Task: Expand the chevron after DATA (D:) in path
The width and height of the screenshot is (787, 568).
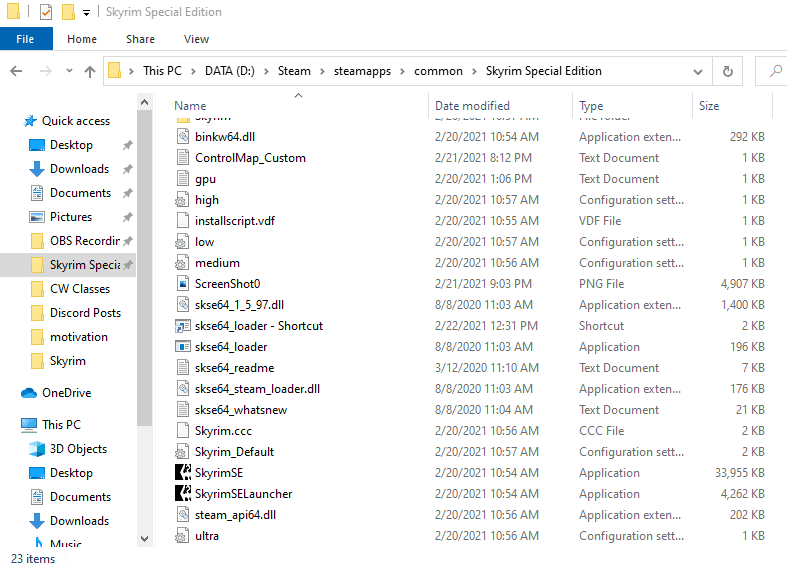Action: 266,71
